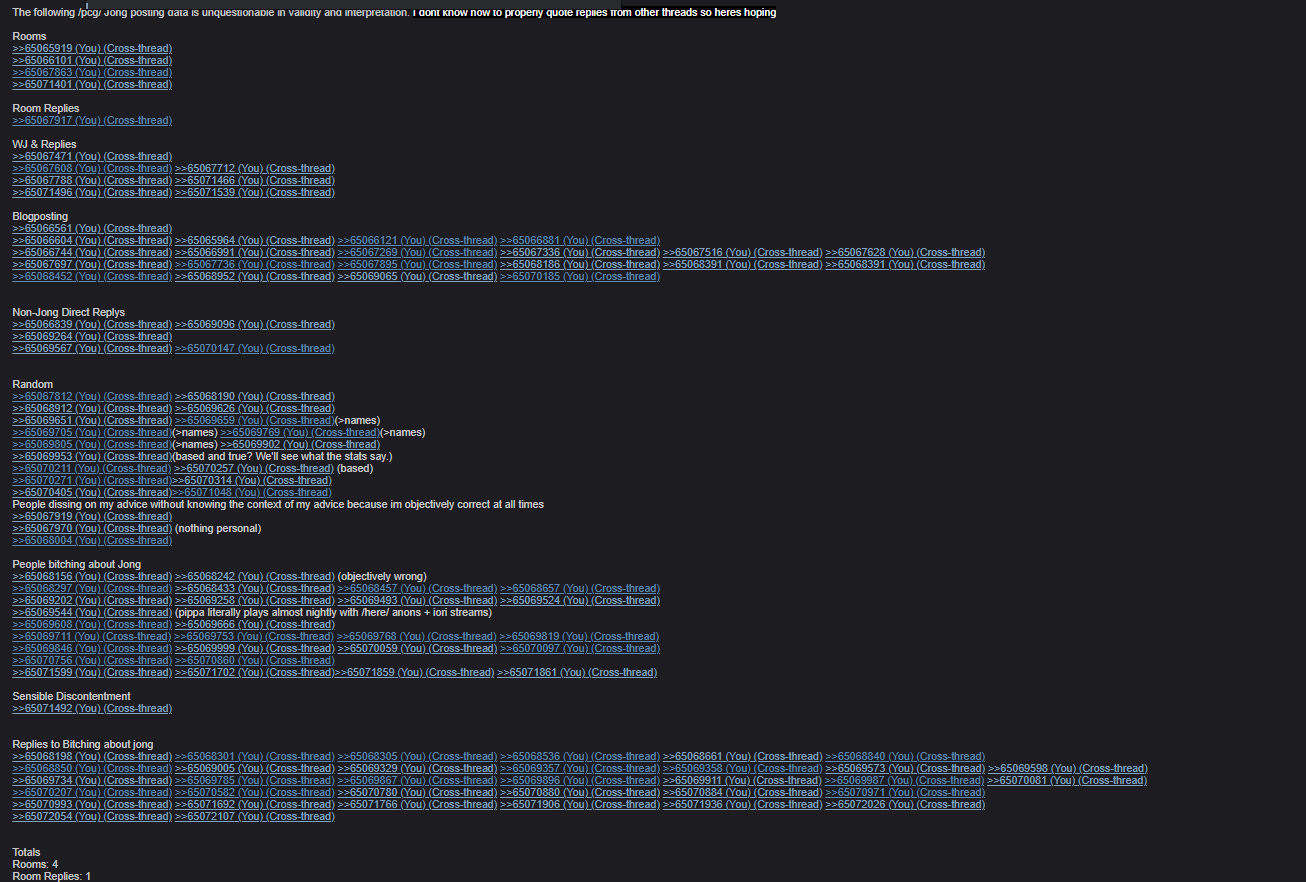1306x882 pixels.
Task: Click the >>65067917 link under Room Replies
Action: 92,120
